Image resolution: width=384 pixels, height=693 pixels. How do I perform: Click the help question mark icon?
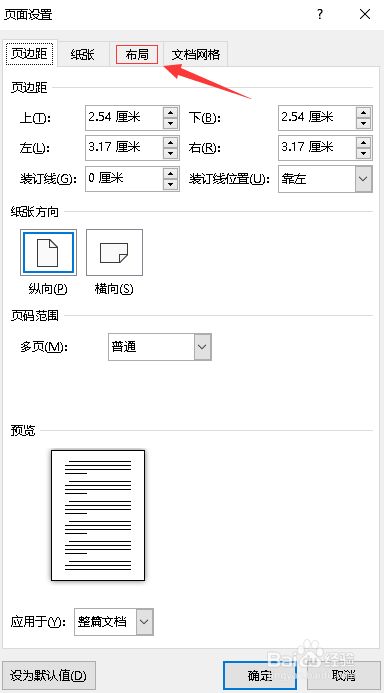click(x=320, y=15)
